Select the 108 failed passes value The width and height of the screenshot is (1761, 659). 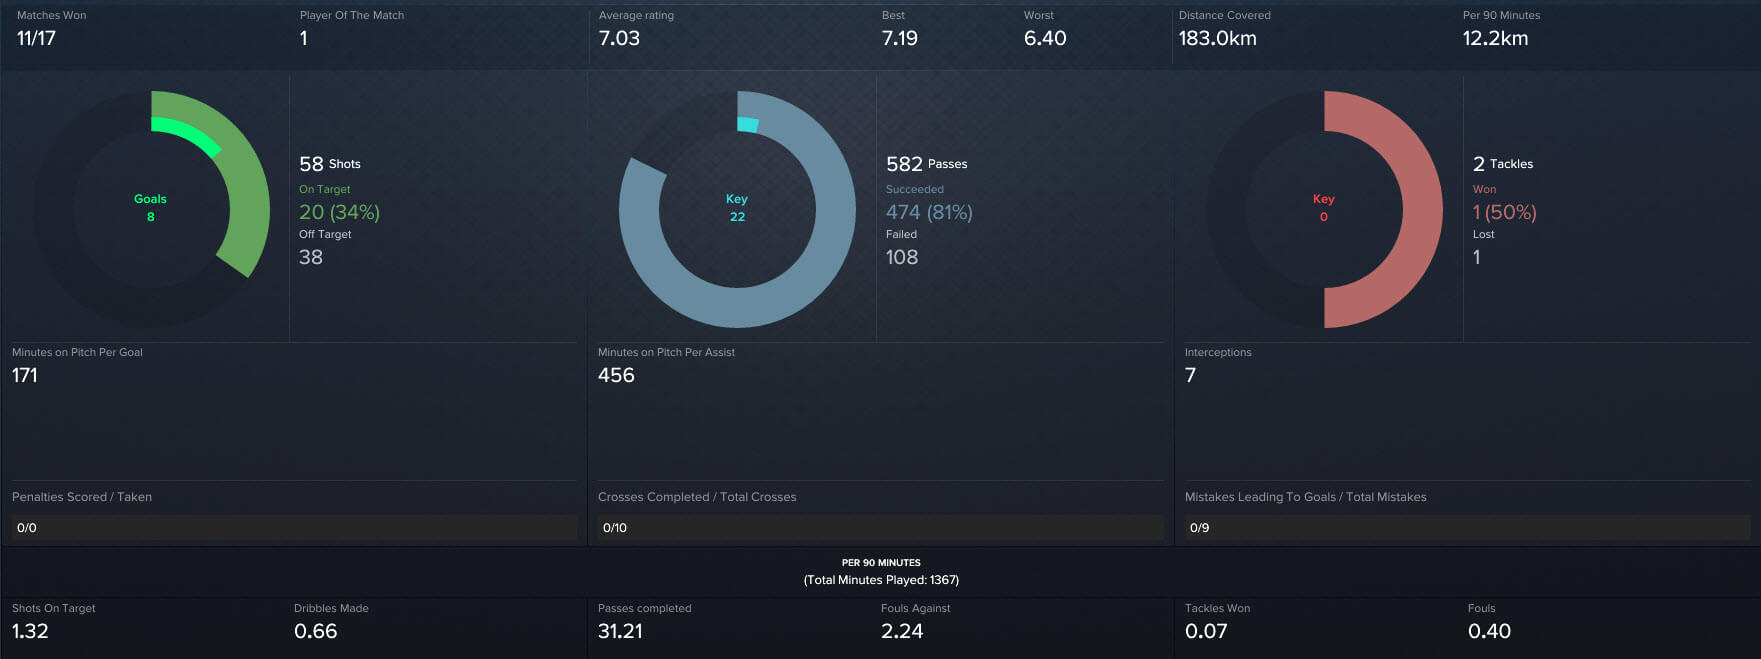tap(902, 257)
